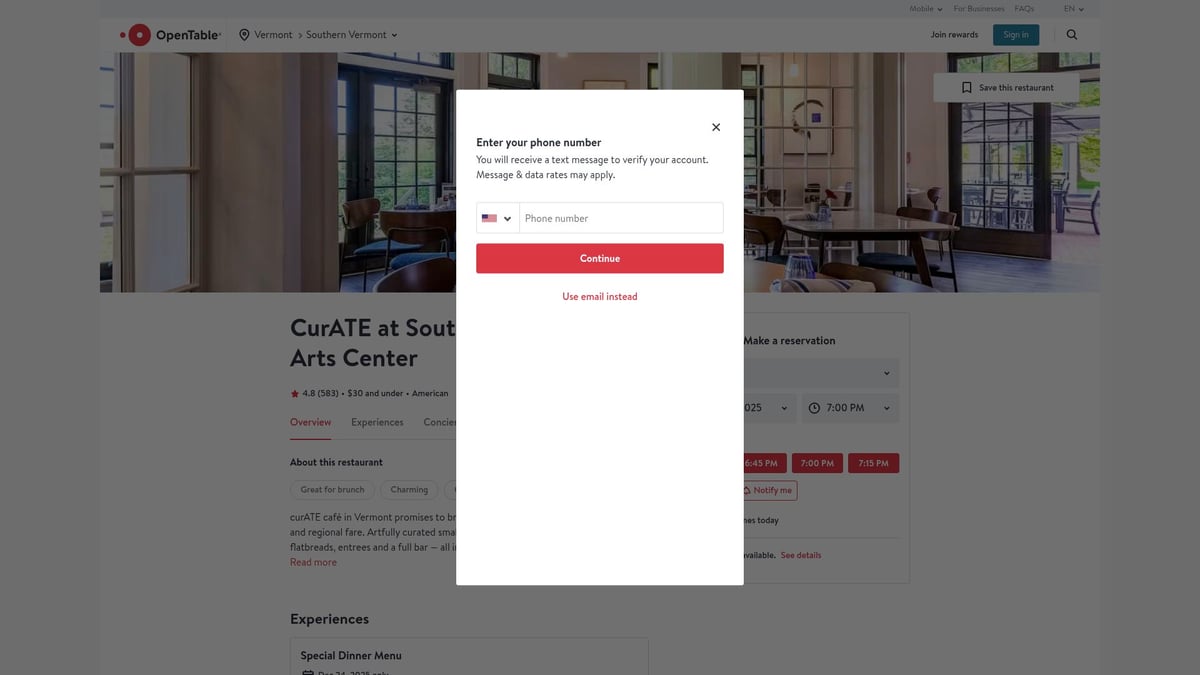Click the star rating icon
This screenshot has width=1200, height=675.
[x=295, y=394]
